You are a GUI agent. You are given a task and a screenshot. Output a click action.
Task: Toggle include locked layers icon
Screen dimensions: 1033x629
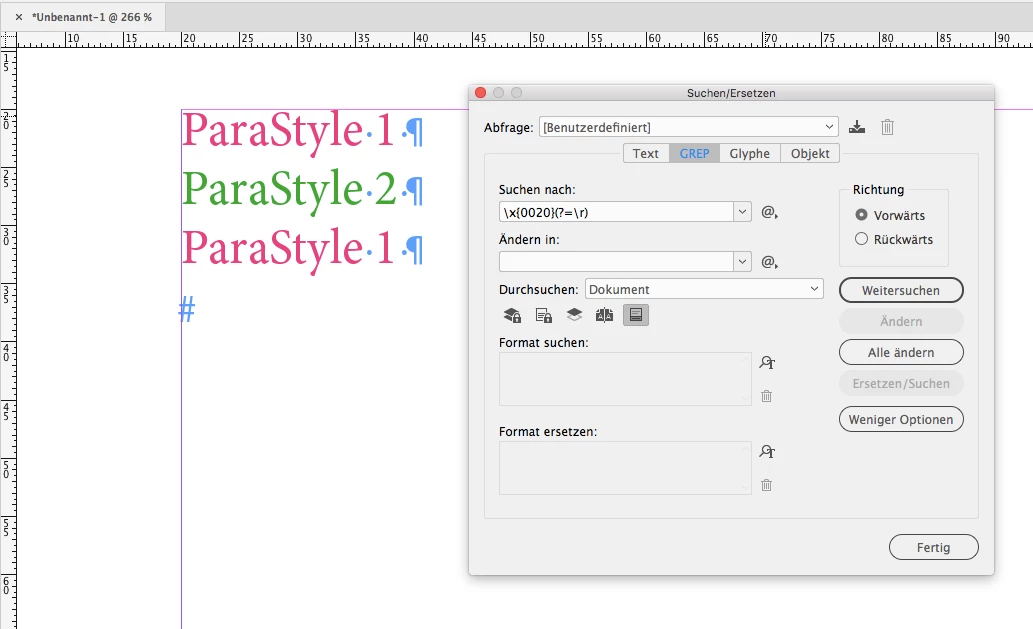click(512, 315)
